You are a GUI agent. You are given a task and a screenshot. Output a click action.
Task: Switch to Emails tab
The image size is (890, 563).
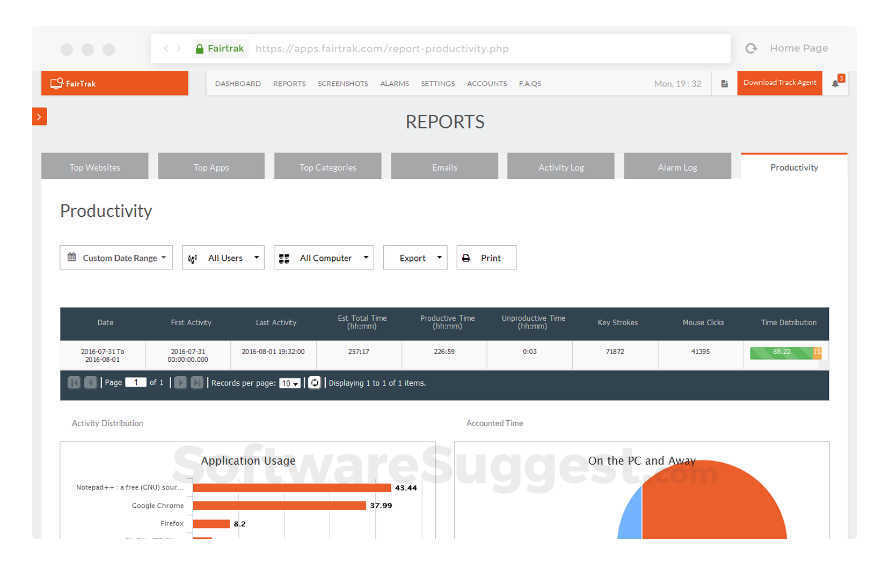444,166
